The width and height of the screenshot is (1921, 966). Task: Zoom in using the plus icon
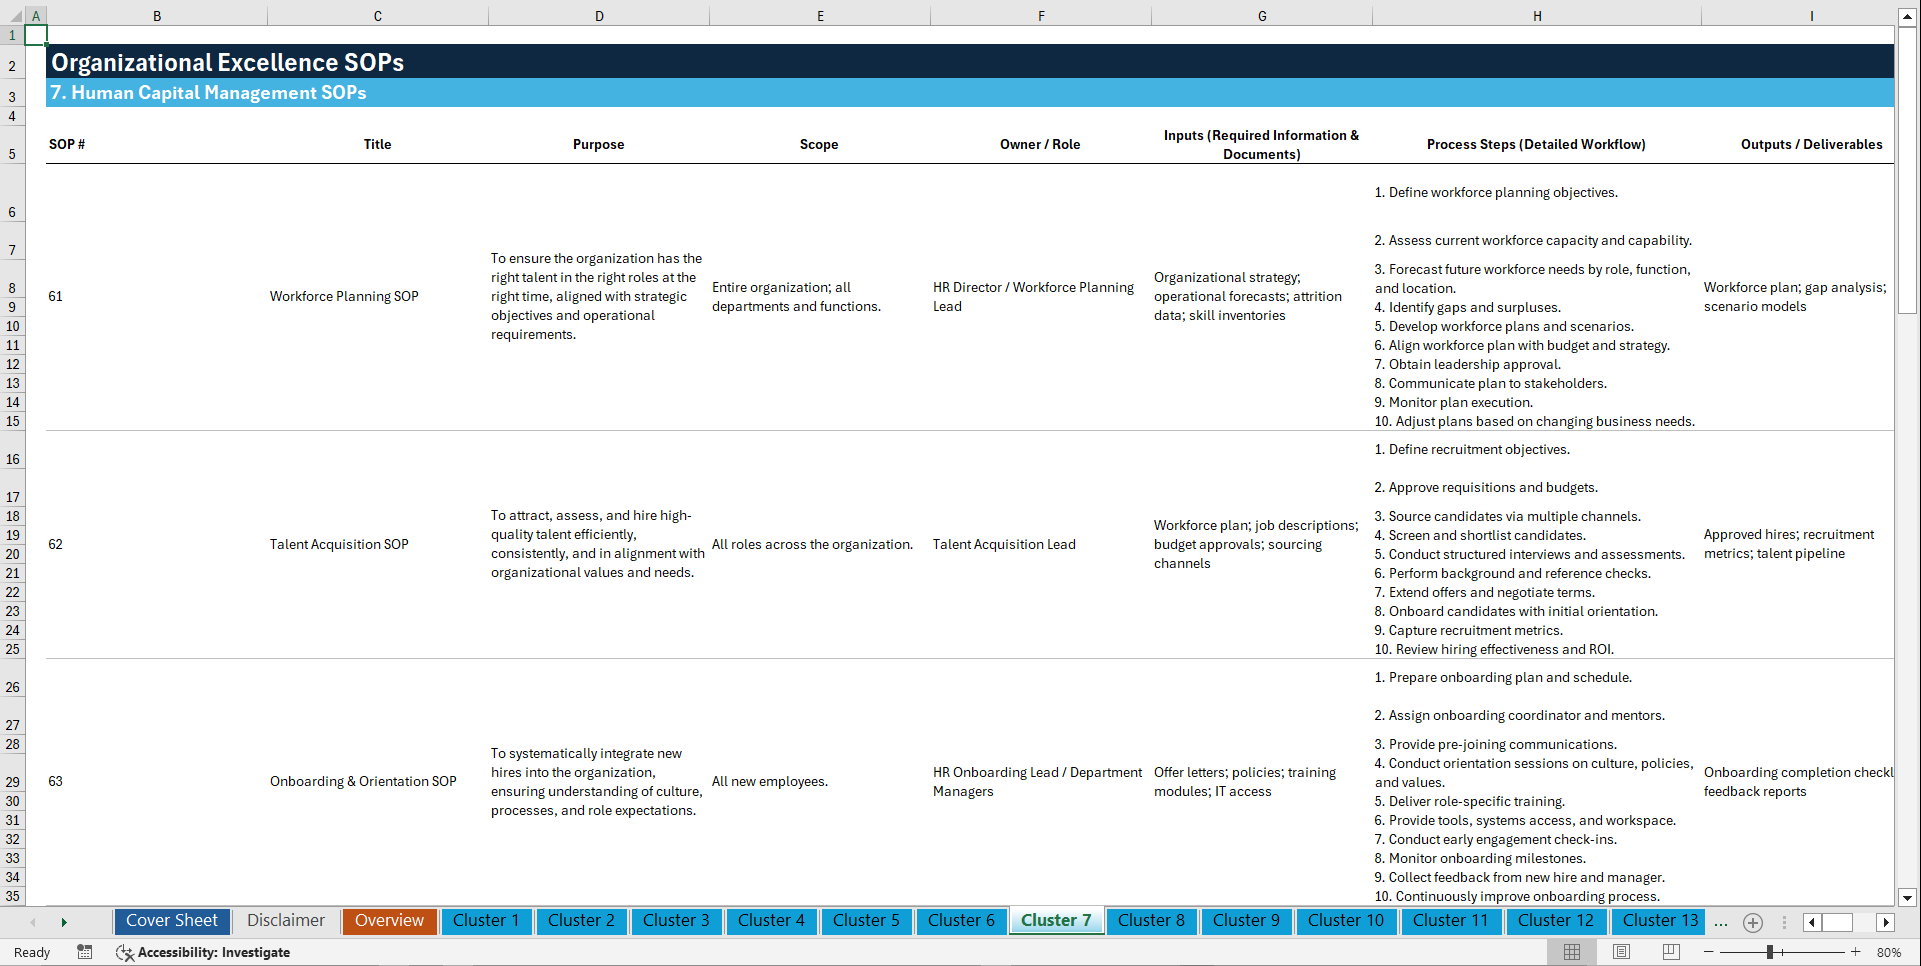pos(1855,952)
